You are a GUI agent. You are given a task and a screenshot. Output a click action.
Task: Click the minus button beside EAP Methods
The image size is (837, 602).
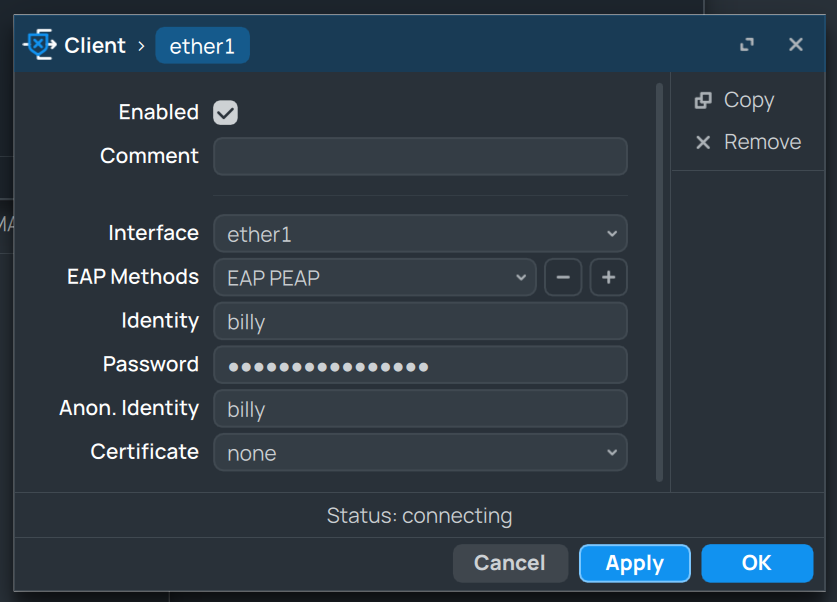point(563,277)
